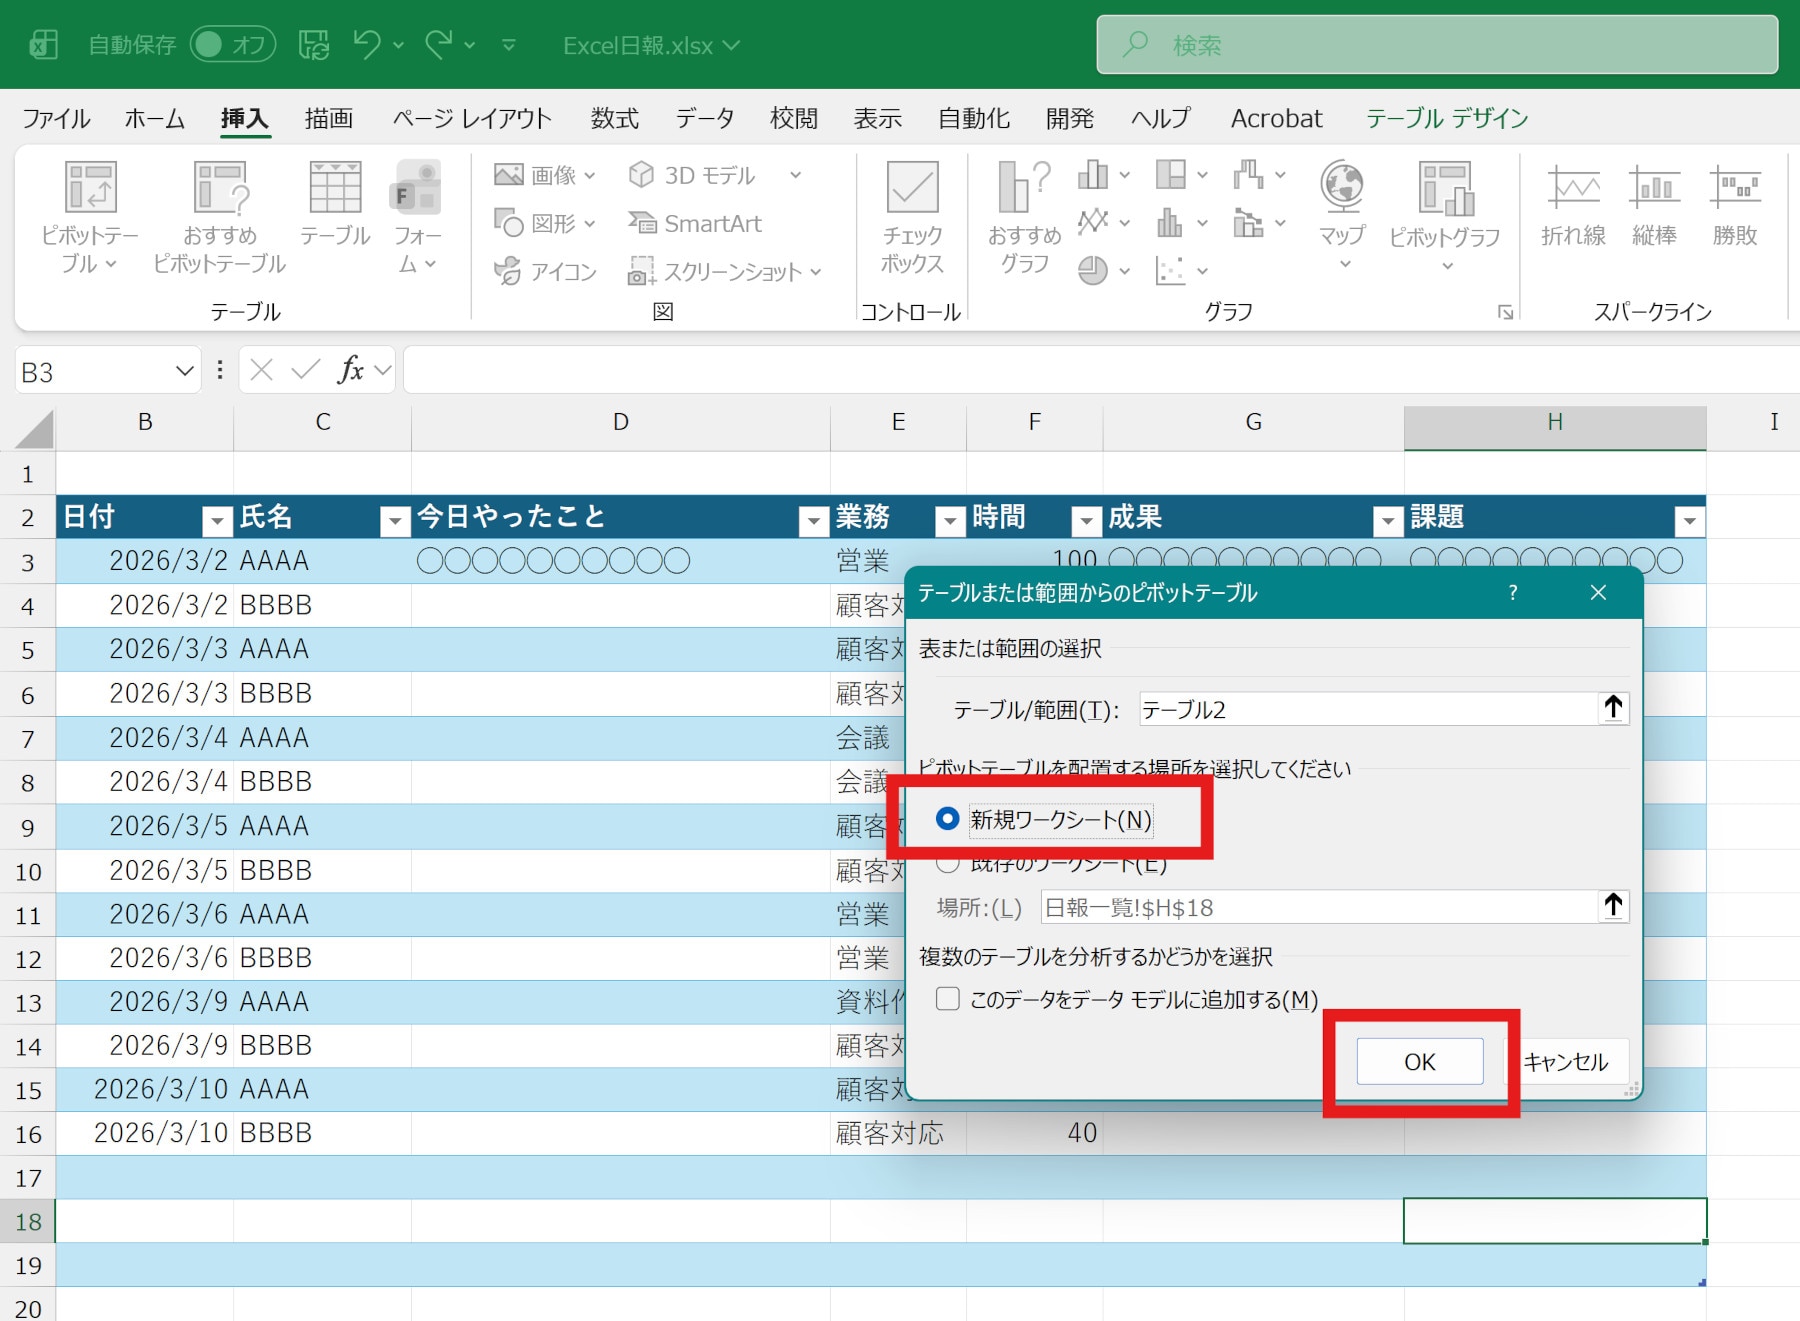Expand the Name Box dropdown arrow

pos(184,372)
